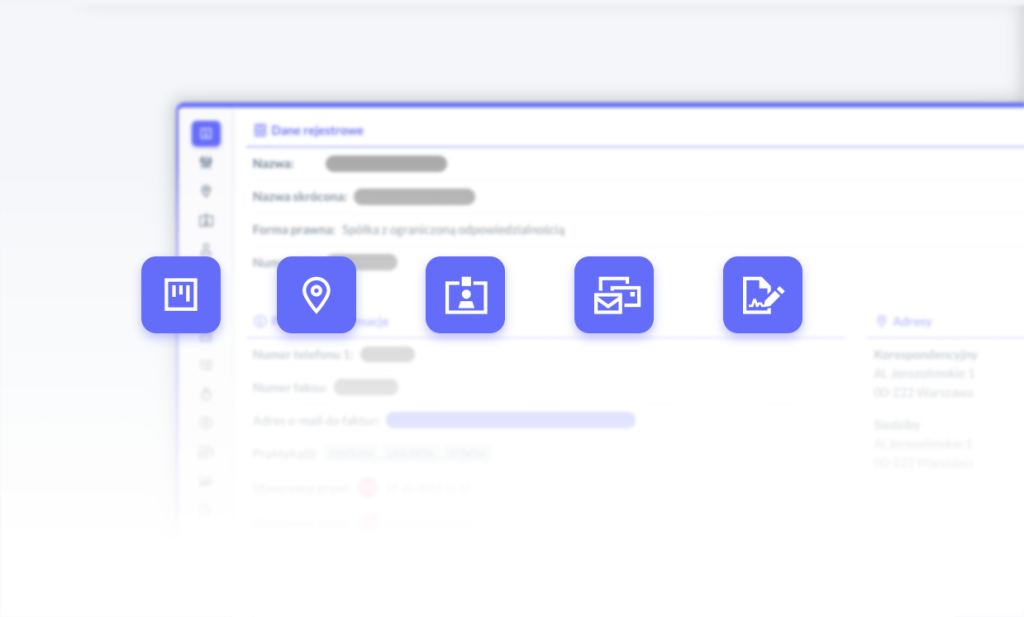The height and width of the screenshot is (617, 1024).
Task: Click the Nazwa: field label
Action: point(273,164)
